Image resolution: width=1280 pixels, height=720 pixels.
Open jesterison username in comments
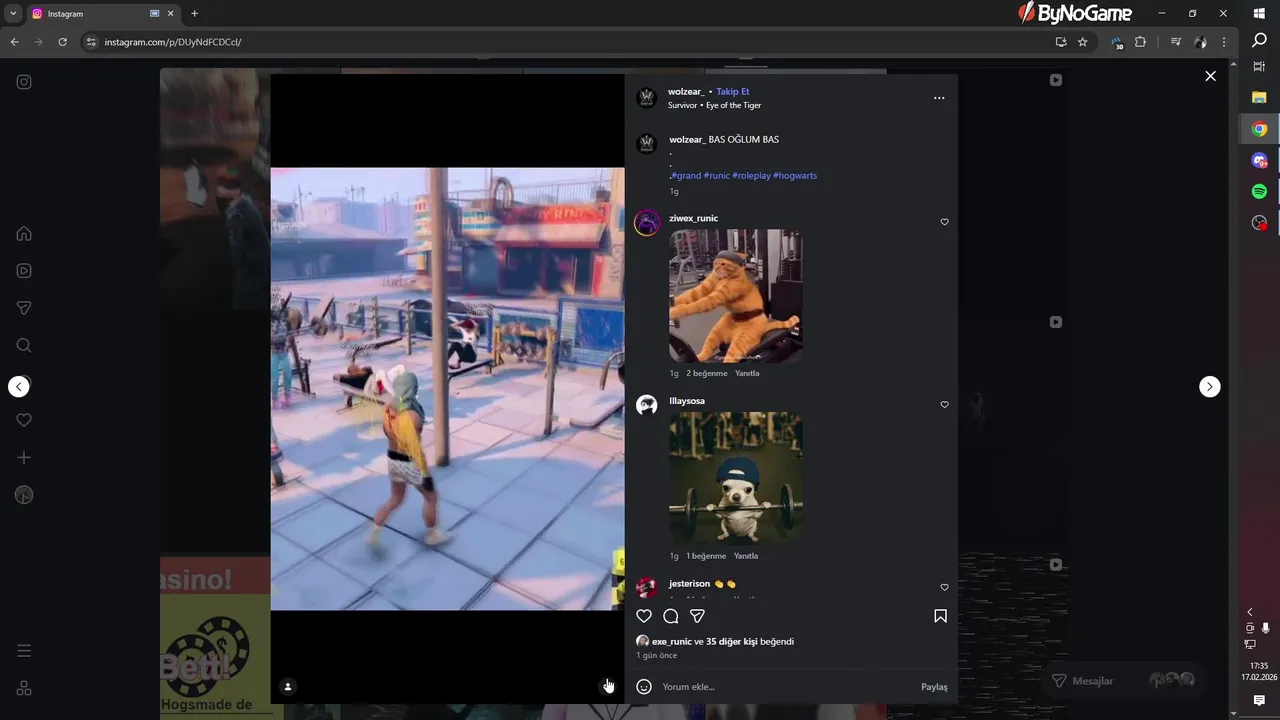point(690,584)
